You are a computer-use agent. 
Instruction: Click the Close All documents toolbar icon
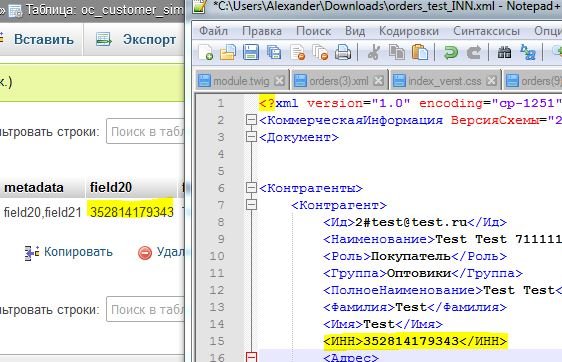pos(320,53)
